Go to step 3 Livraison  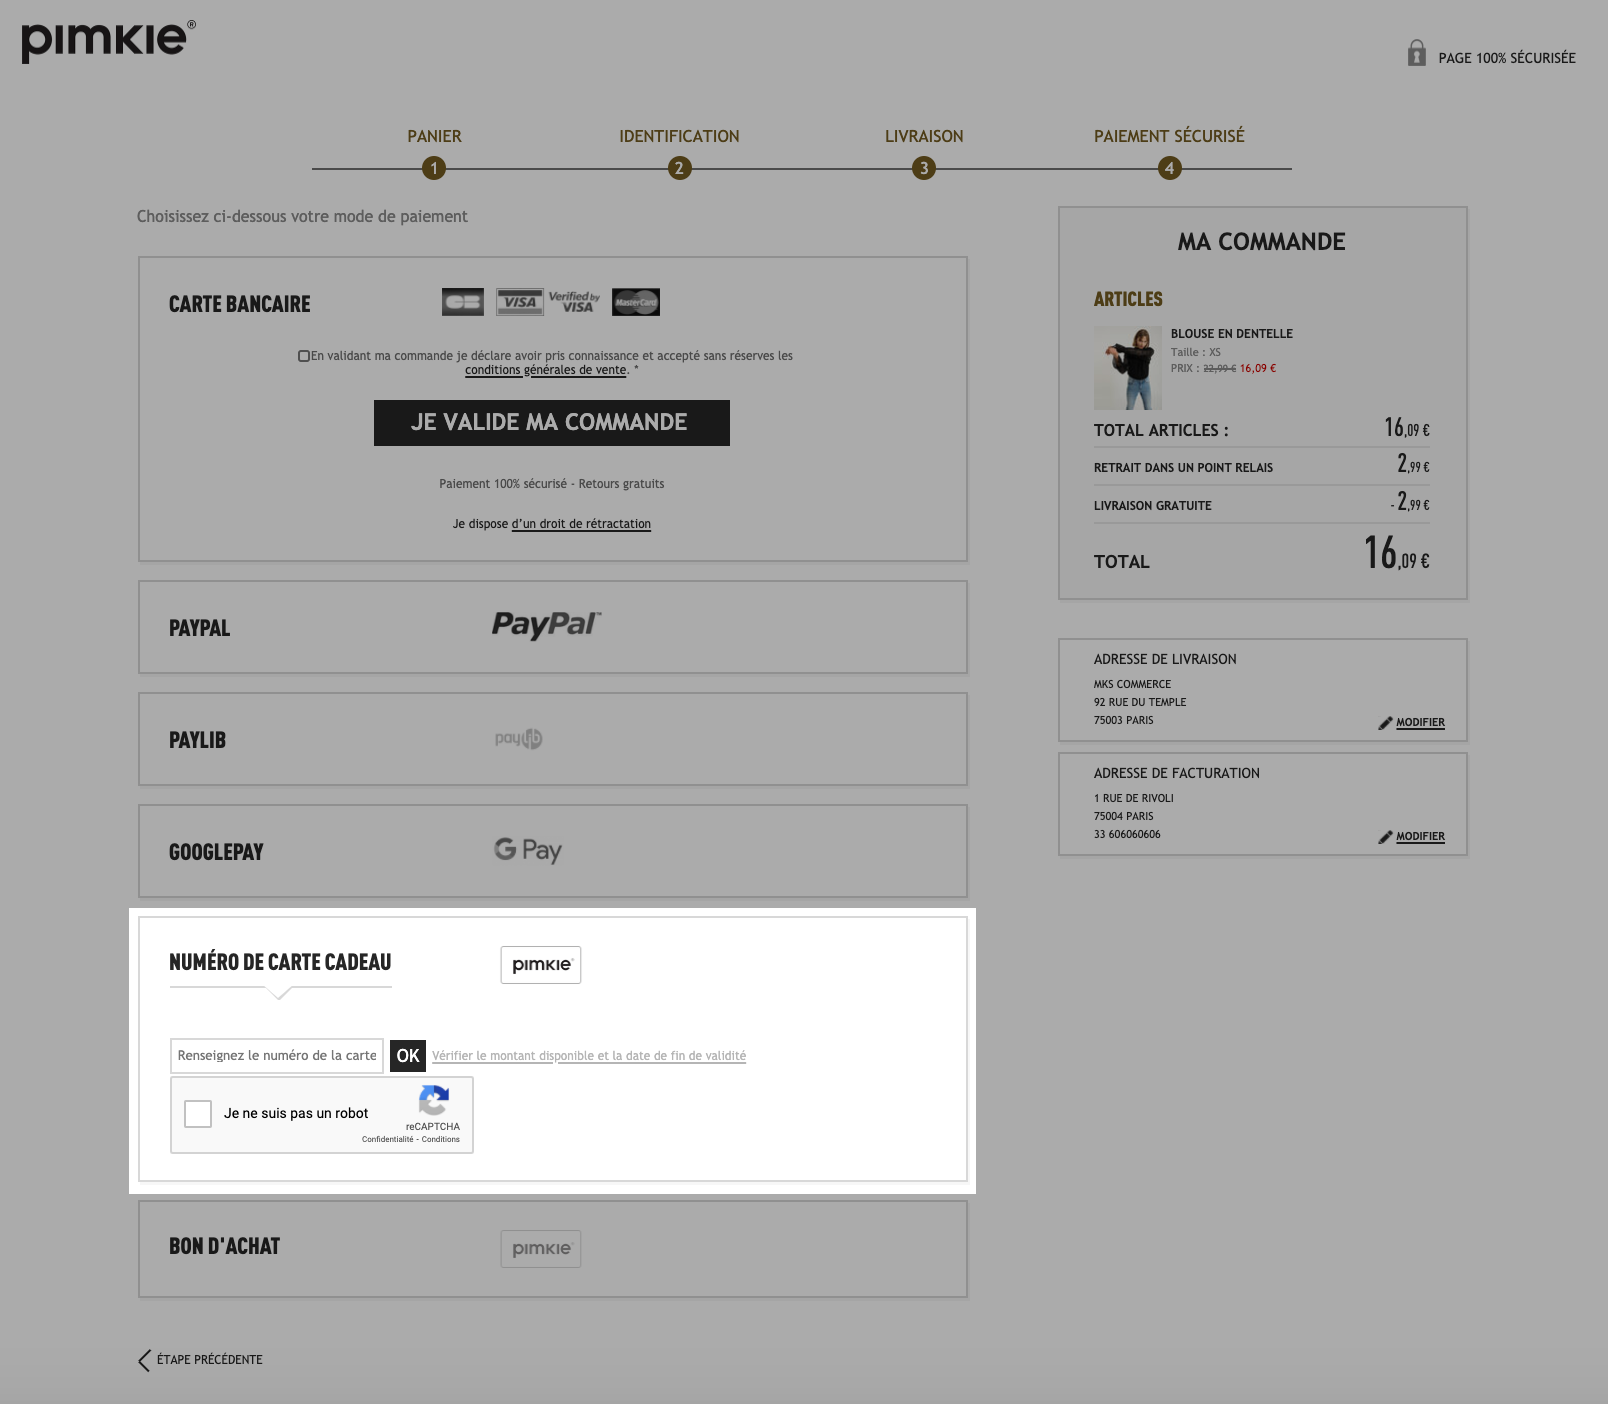point(924,168)
